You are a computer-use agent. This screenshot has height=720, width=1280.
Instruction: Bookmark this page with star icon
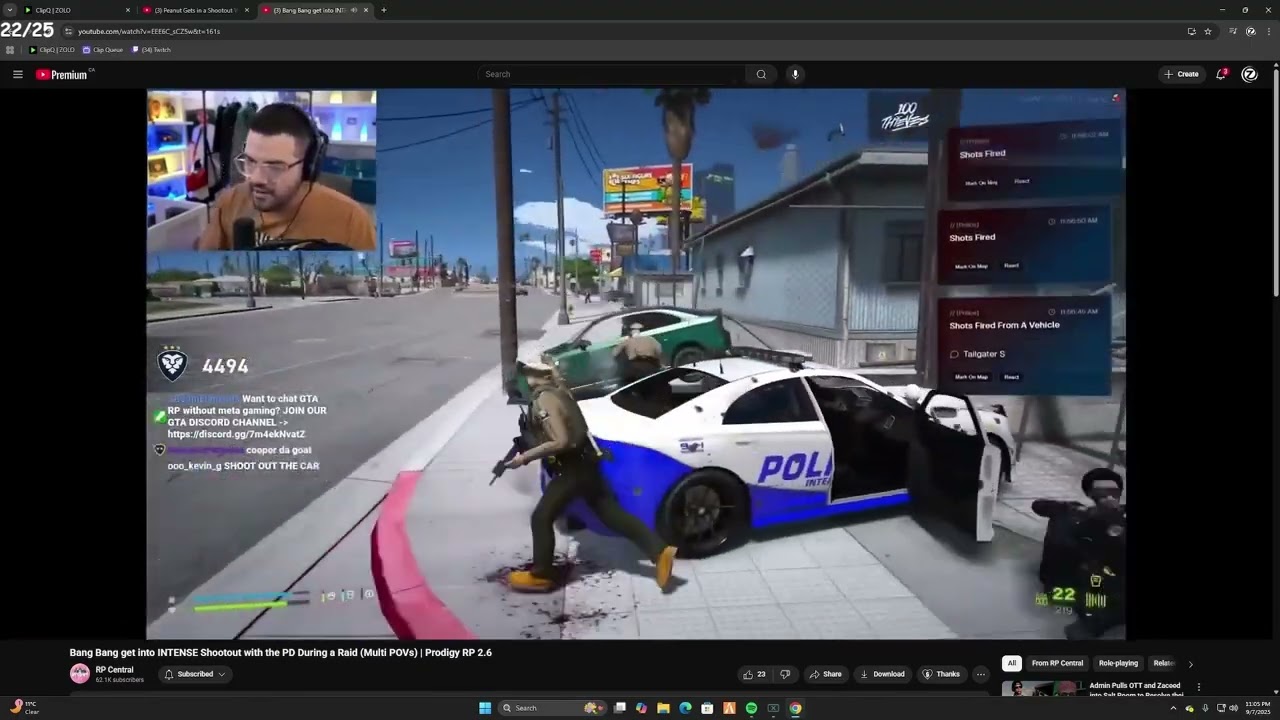coord(1208,31)
